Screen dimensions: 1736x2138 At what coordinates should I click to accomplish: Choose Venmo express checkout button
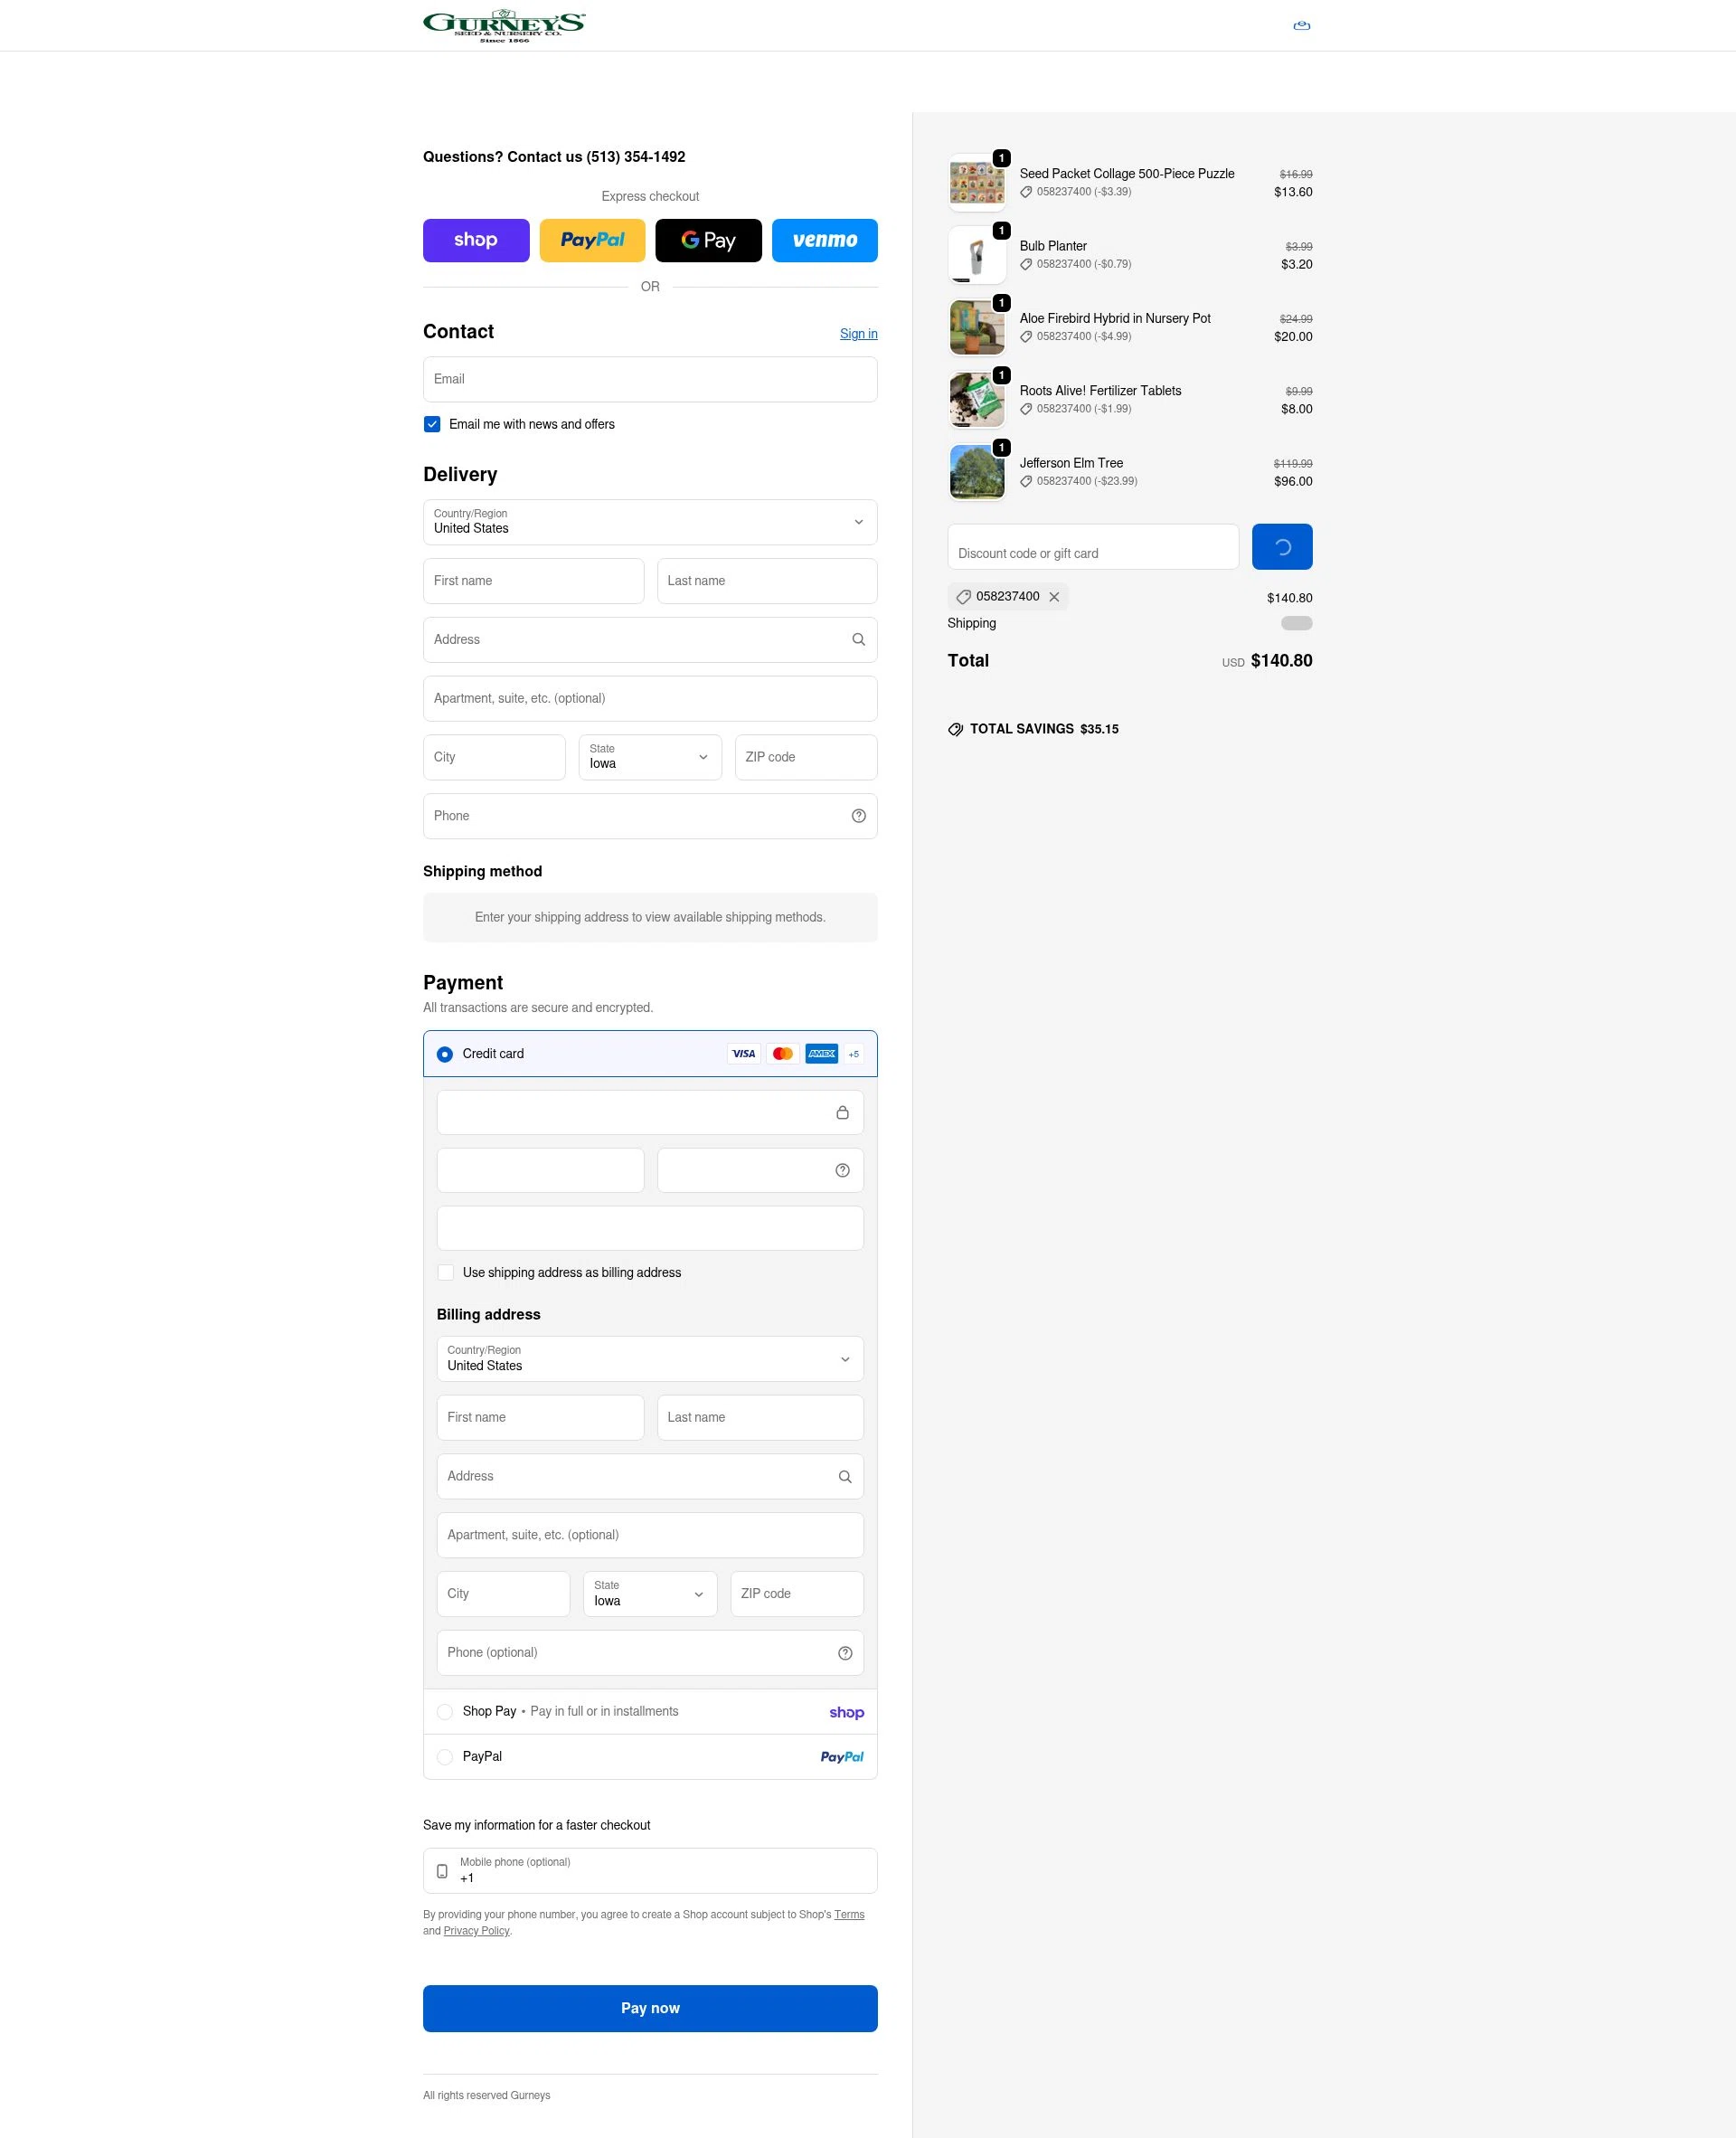click(824, 241)
